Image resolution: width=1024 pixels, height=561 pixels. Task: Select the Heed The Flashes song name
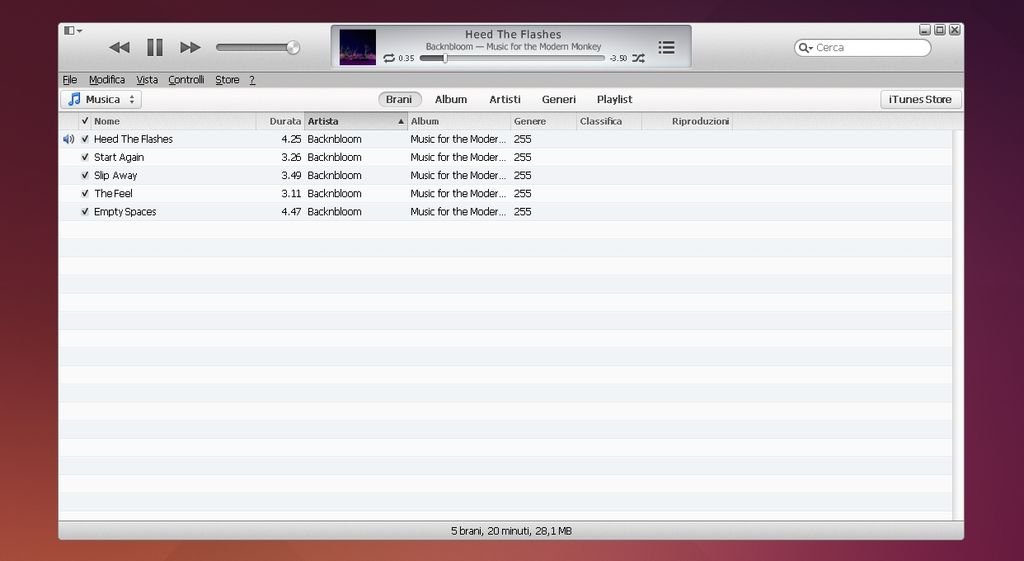(133, 139)
